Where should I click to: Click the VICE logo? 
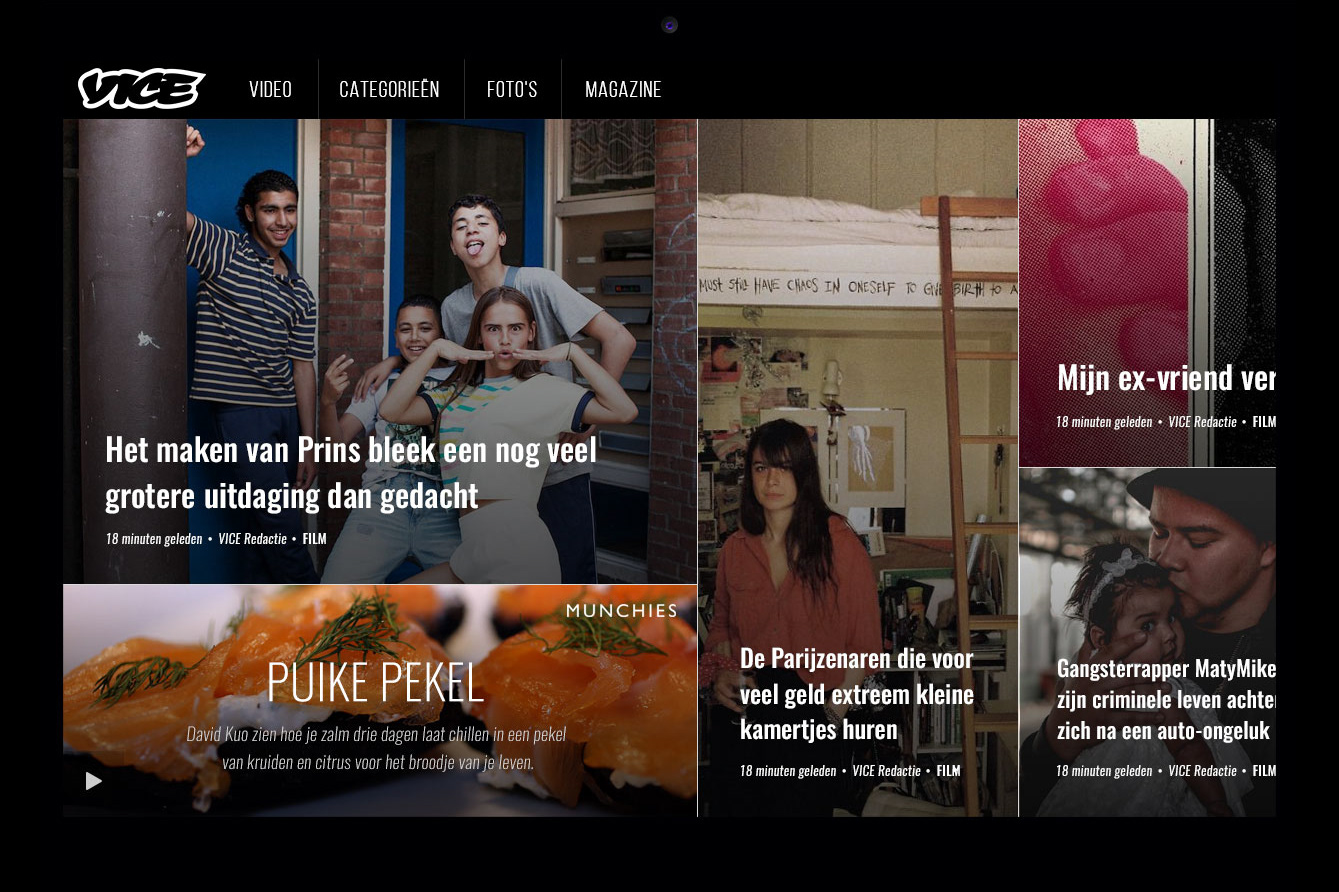pos(142,89)
